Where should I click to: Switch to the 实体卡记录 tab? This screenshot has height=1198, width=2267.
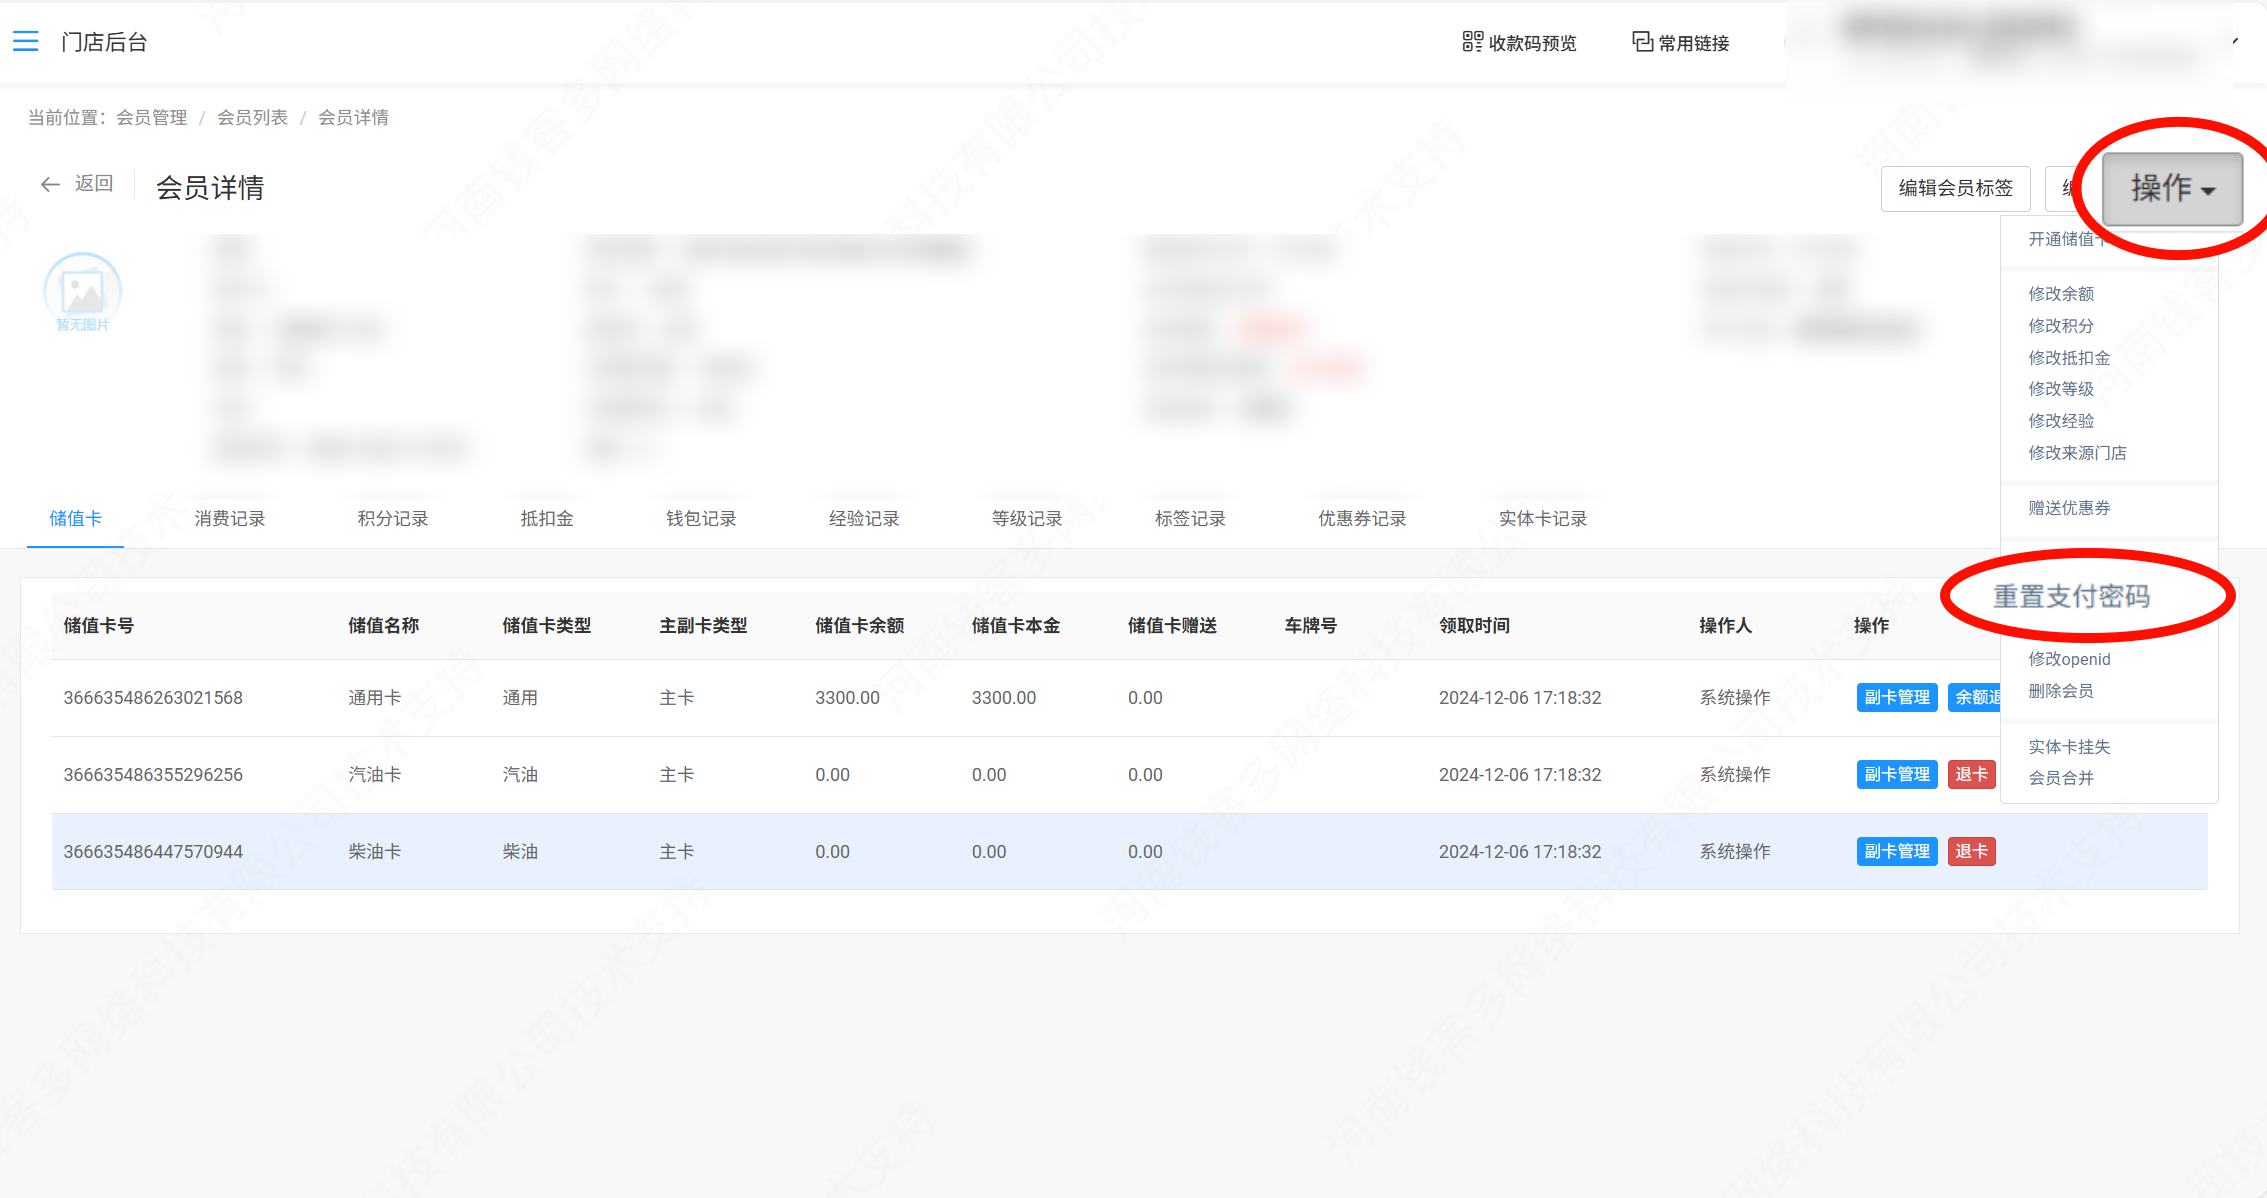[1542, 519]
